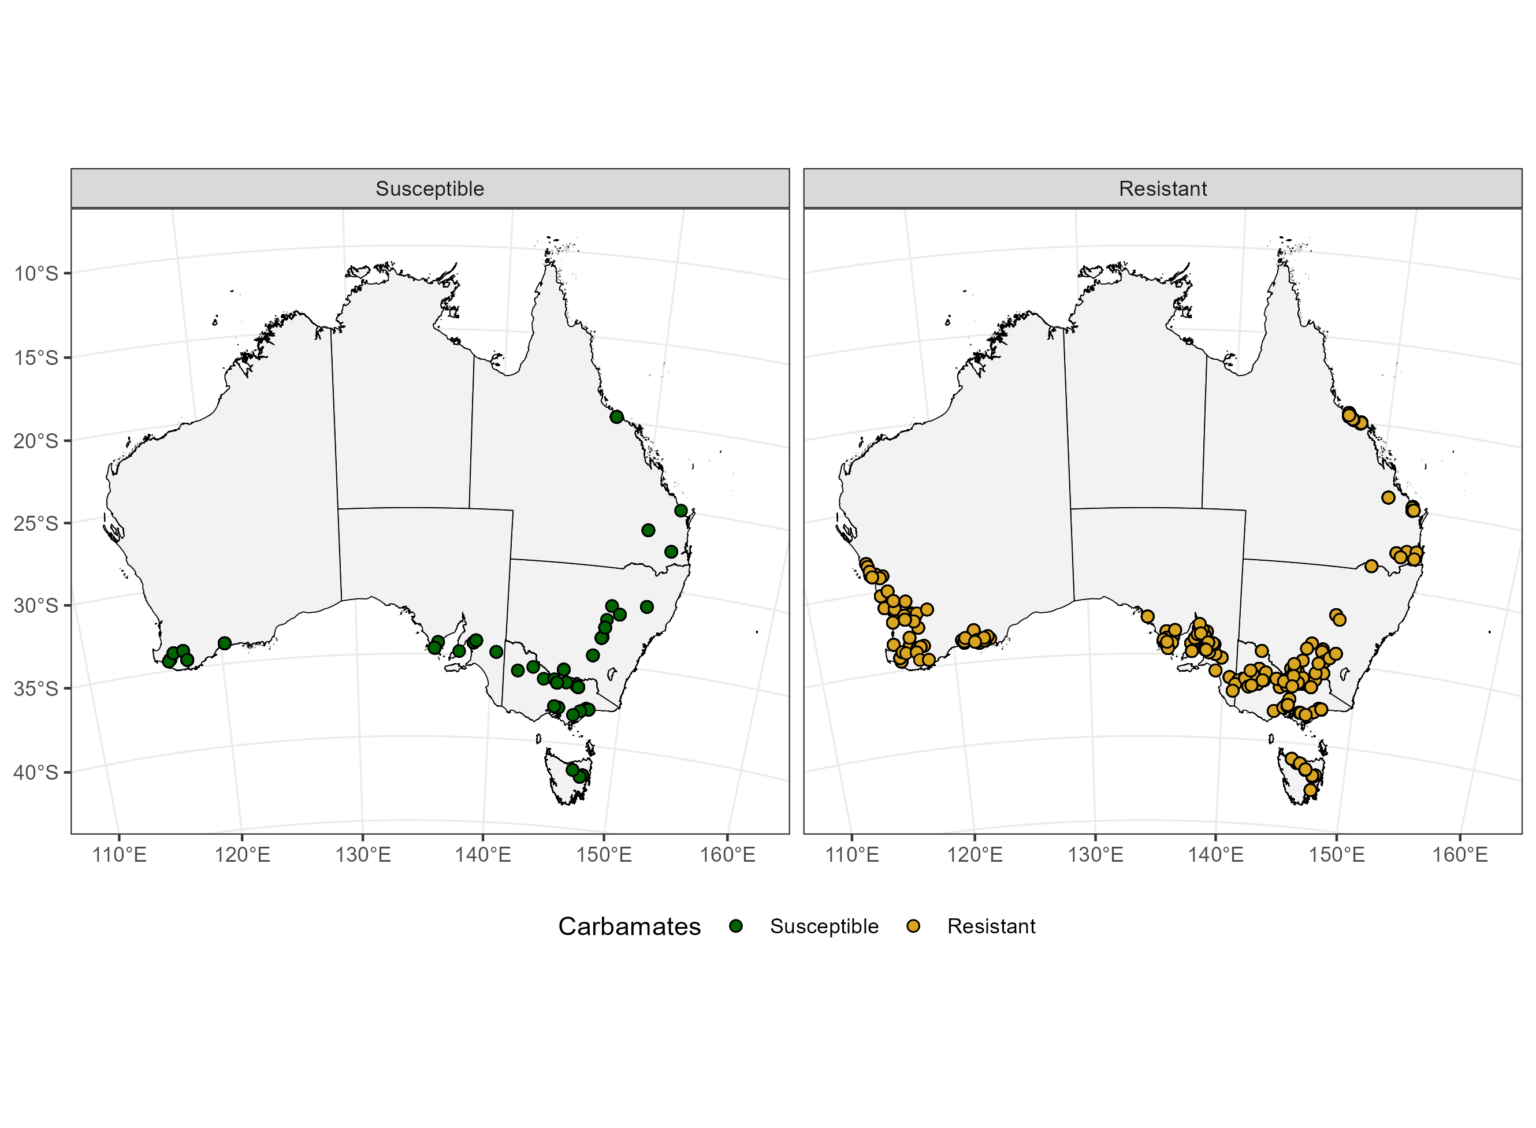Click 130°E label under Susceptible map
The width and height of the screenshot is (1536, 1128).
[363, 855]
